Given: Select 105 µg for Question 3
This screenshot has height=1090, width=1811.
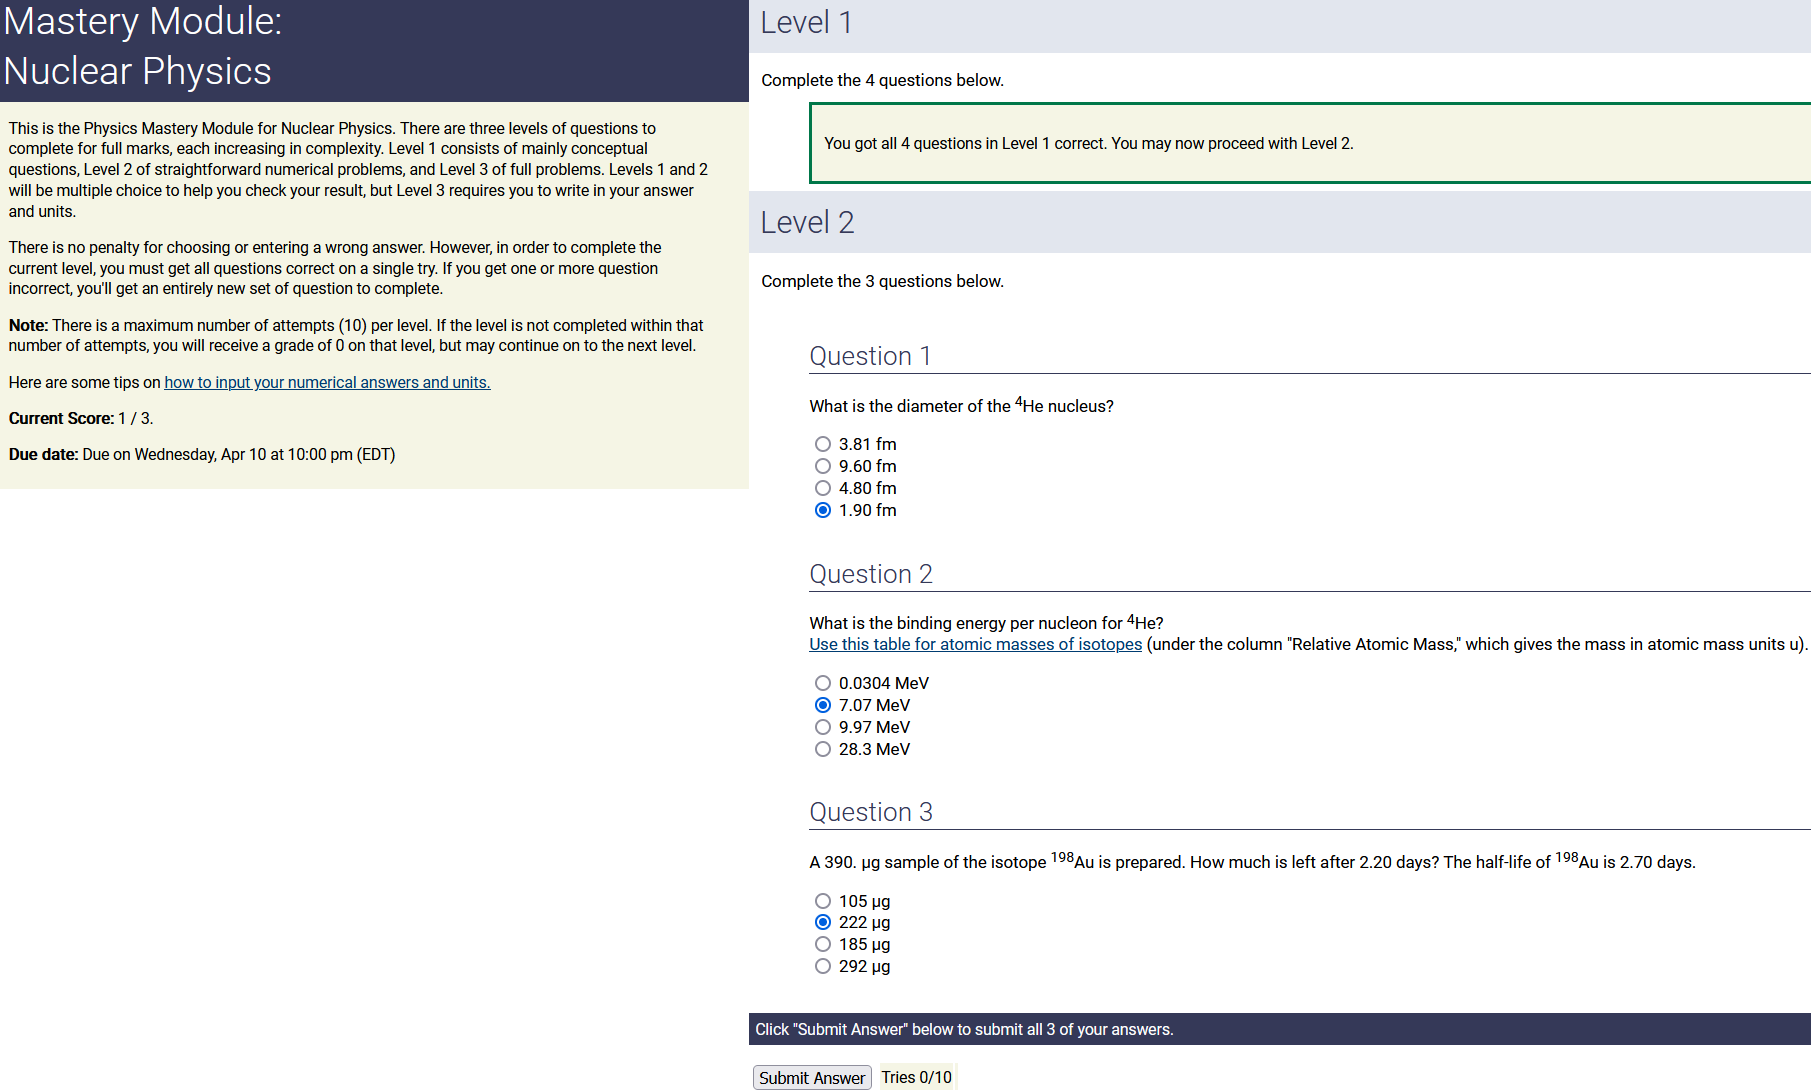Looking at the screenshot, I should click(823, 901).
